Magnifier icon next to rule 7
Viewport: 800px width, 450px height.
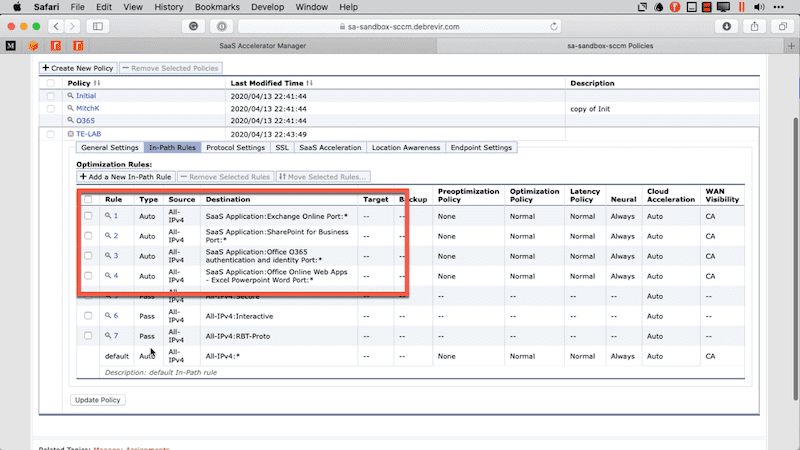pyautogui.click(x=108, y=336)
